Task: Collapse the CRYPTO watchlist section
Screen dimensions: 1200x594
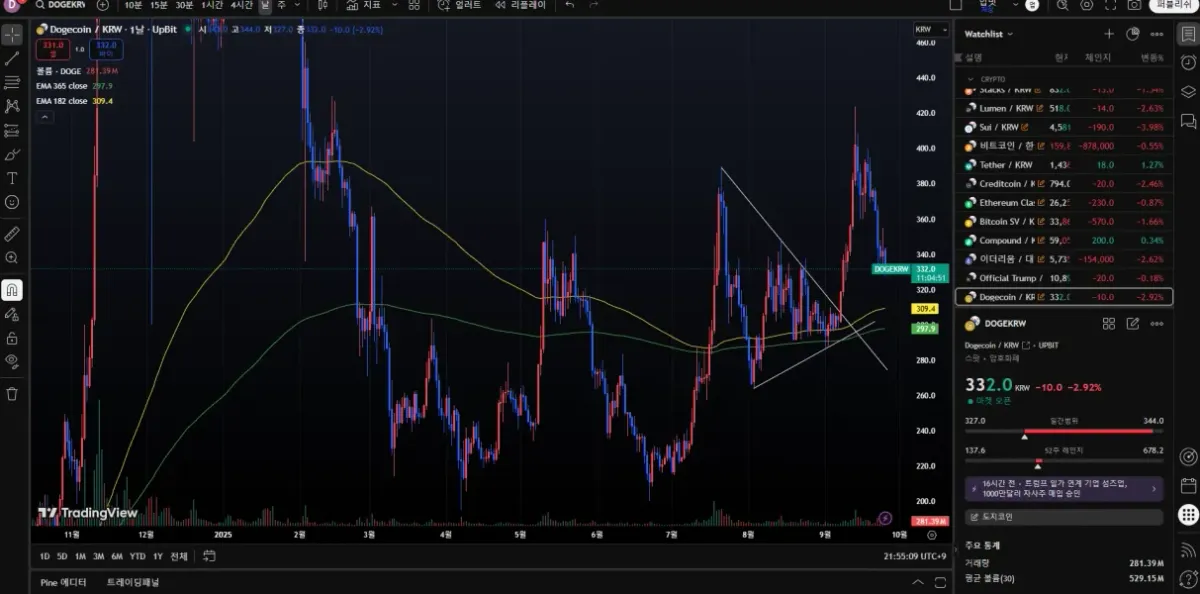Action: pos(970,79)
